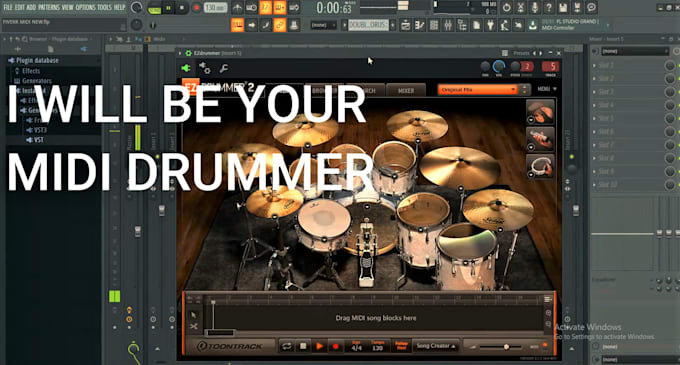
Task: Open EZdrummer plugin options arrow menu
Action: pyautogui.click(x=180, y=53)
